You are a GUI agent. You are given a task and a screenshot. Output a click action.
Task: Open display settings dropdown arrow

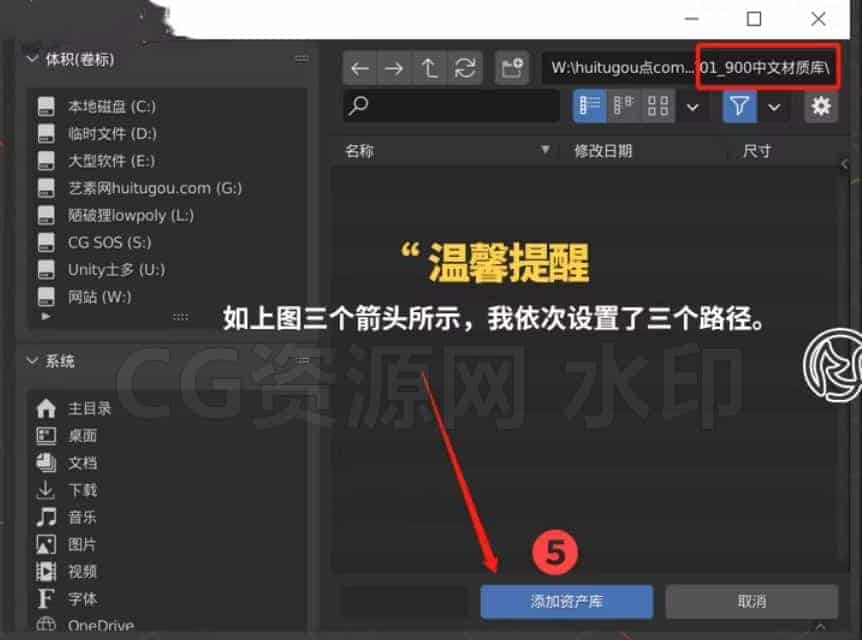tap(693, 106)
